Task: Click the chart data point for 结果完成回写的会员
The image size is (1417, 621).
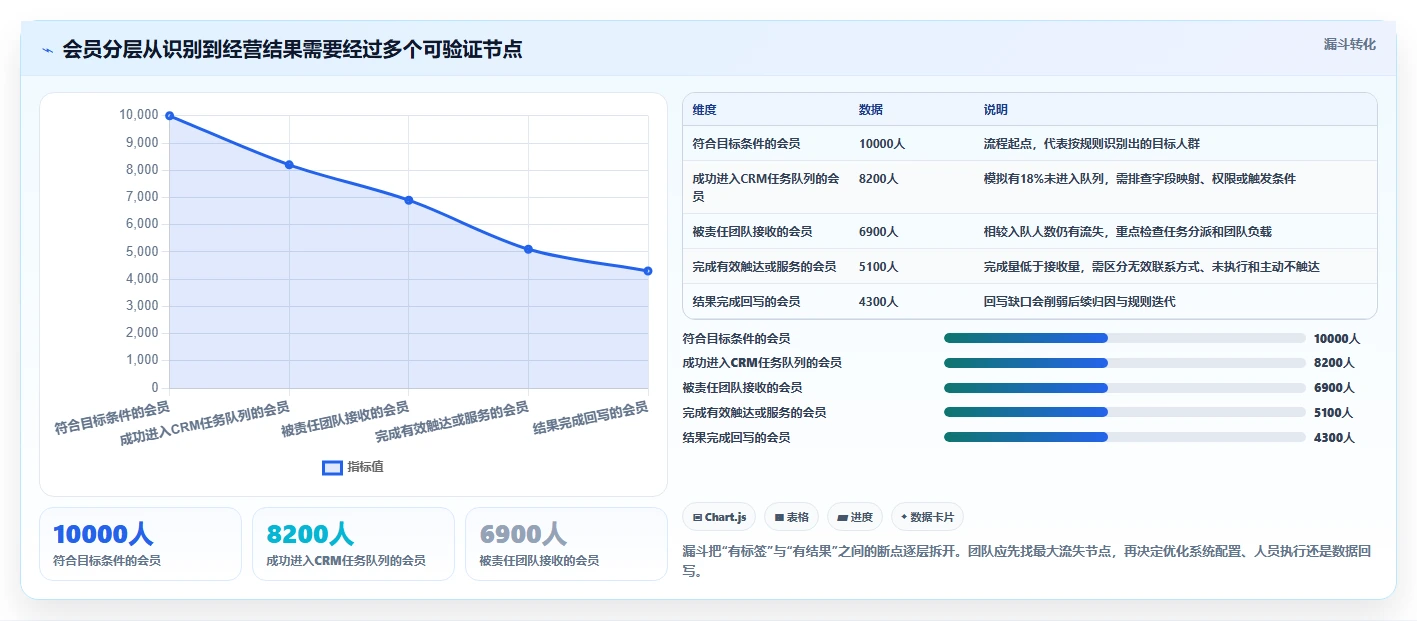Action: [x=648, y=271]
